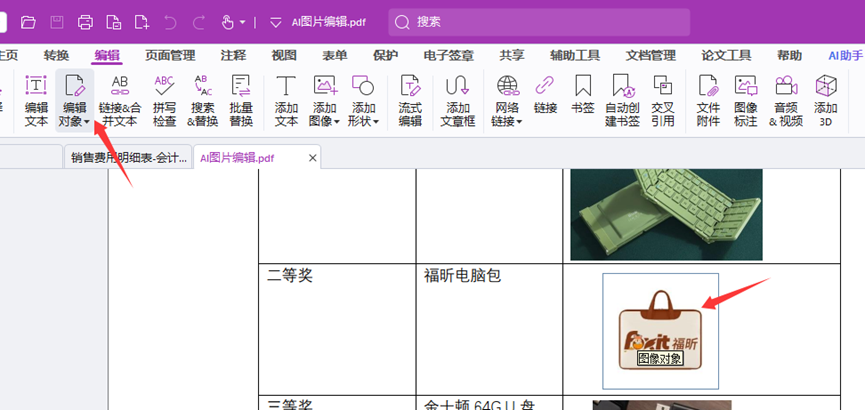
Task: Open the 文件附件 file attachment tool
Action: 708,99
